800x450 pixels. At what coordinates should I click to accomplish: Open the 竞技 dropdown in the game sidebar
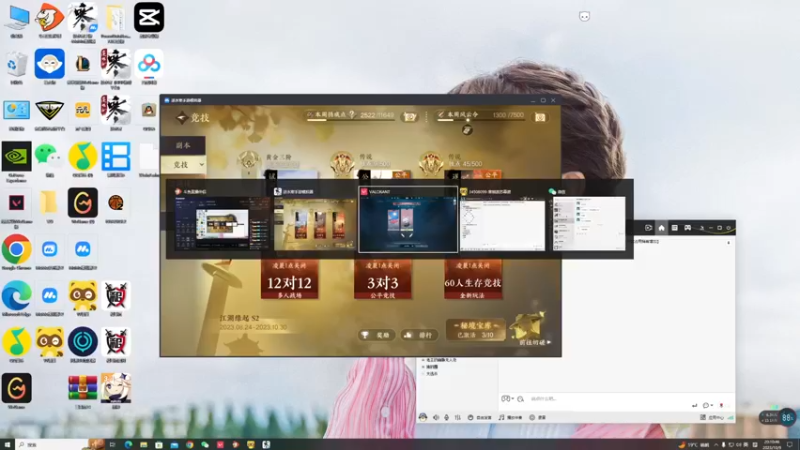coord(184,165)
